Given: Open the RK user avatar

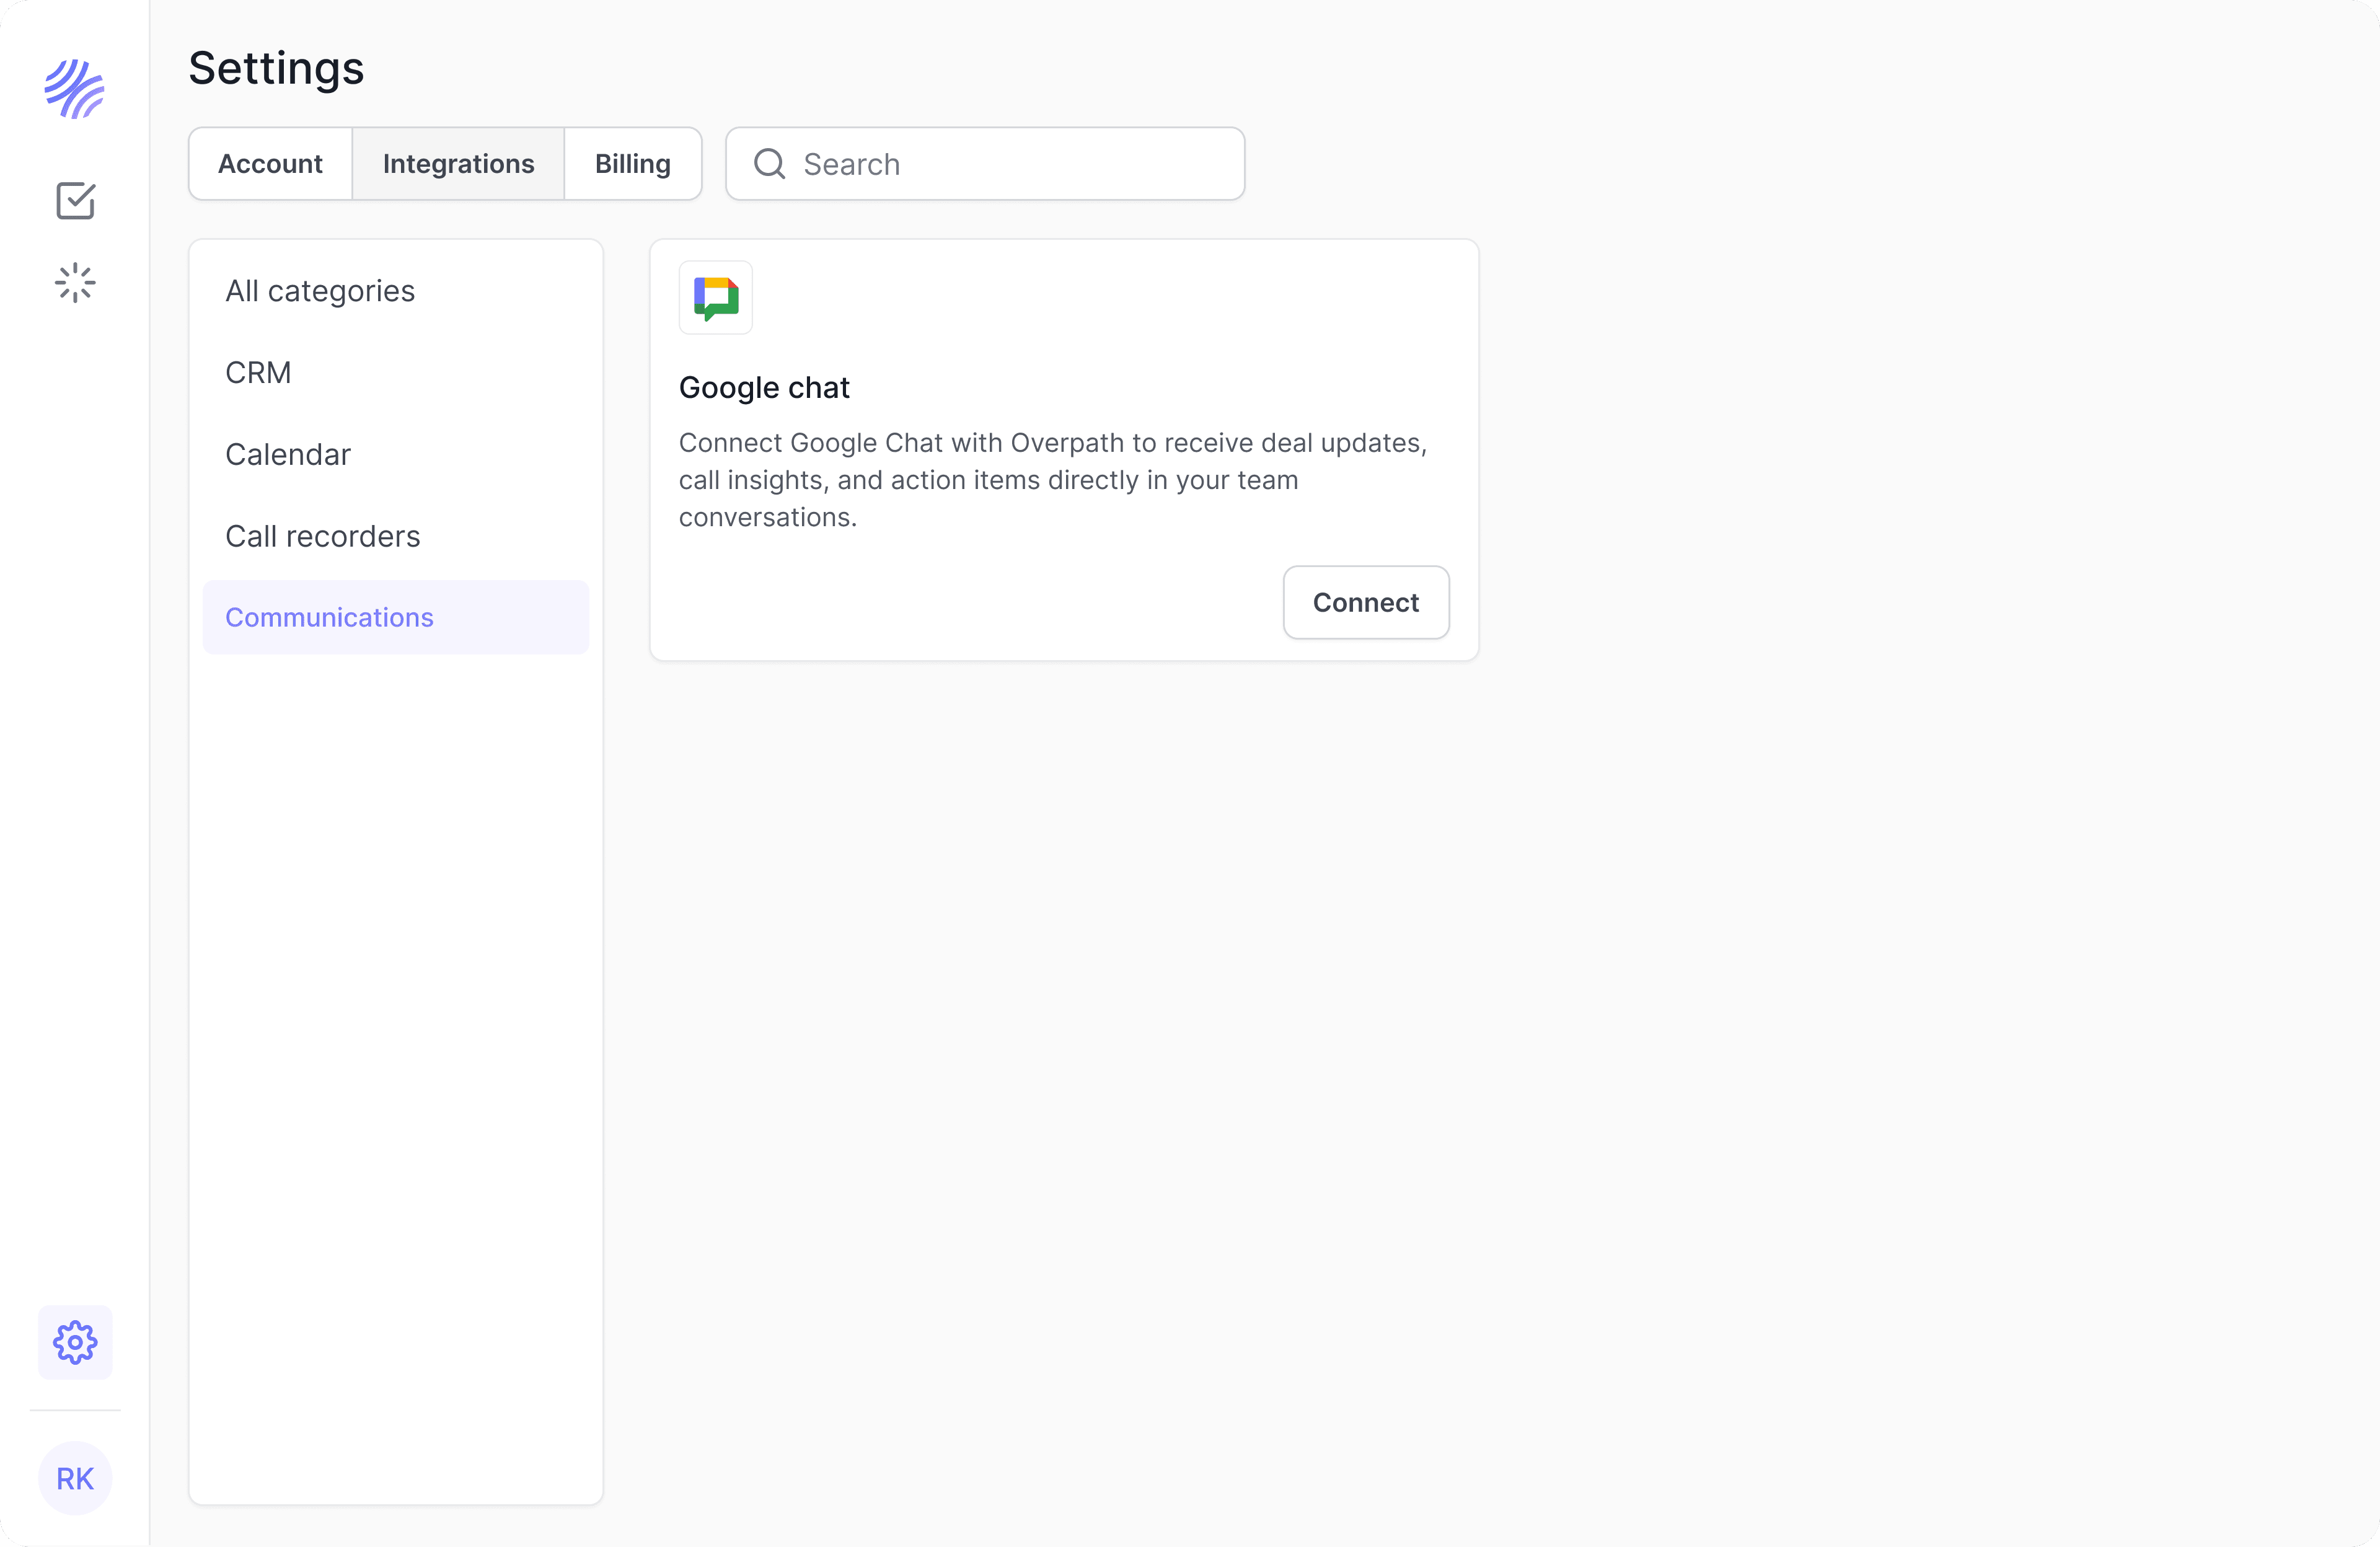Looking at the screenshot, I should coord(75,1478).
